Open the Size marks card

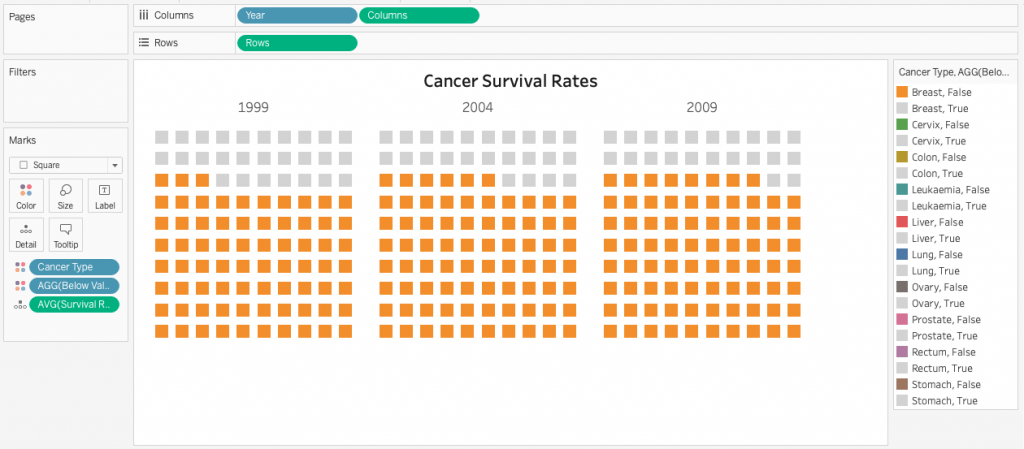point(65,195)
